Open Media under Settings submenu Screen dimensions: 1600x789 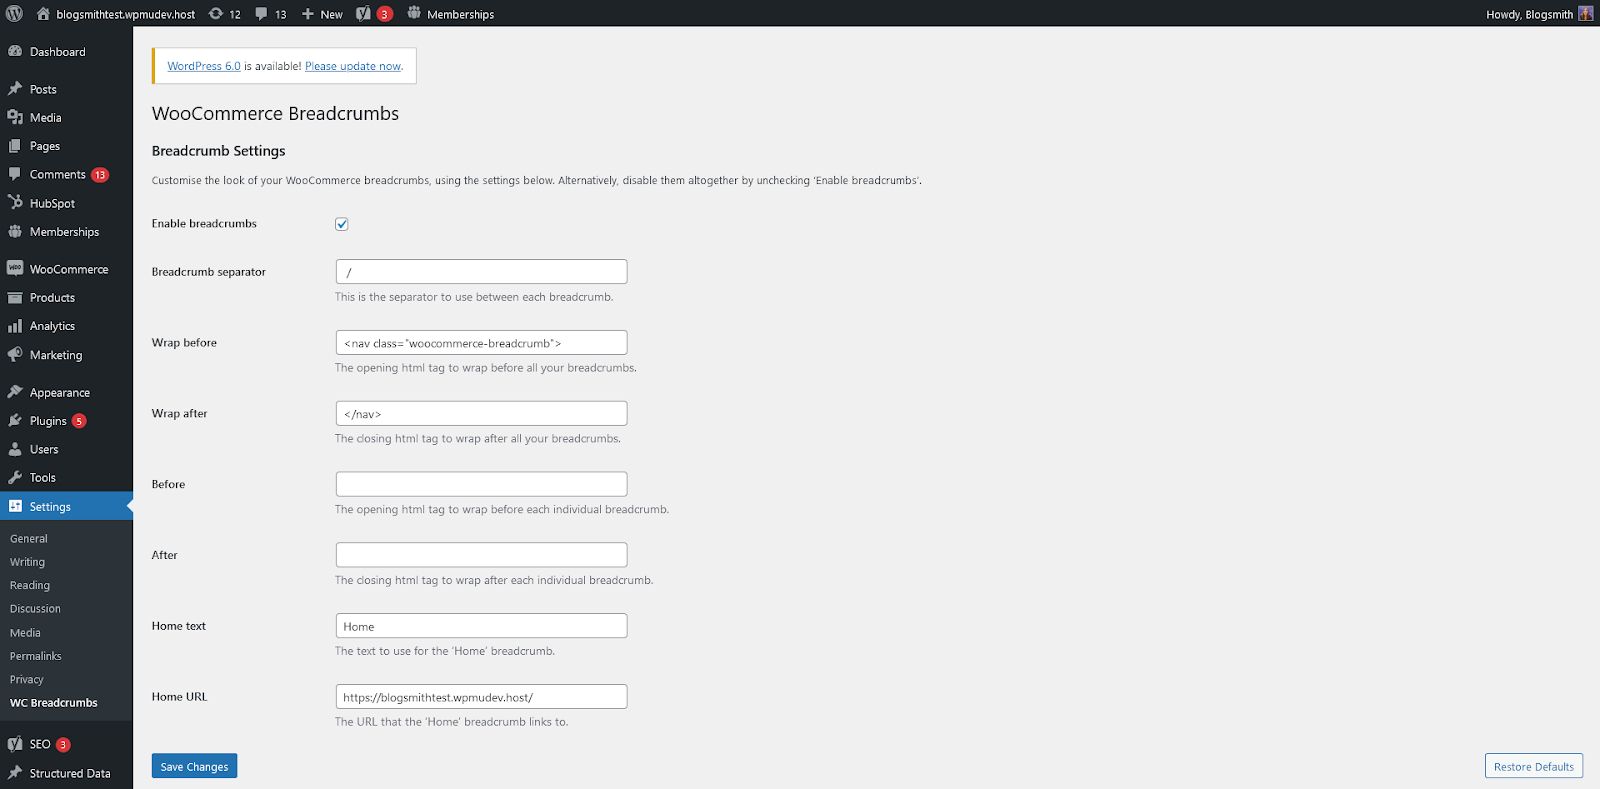25,632
